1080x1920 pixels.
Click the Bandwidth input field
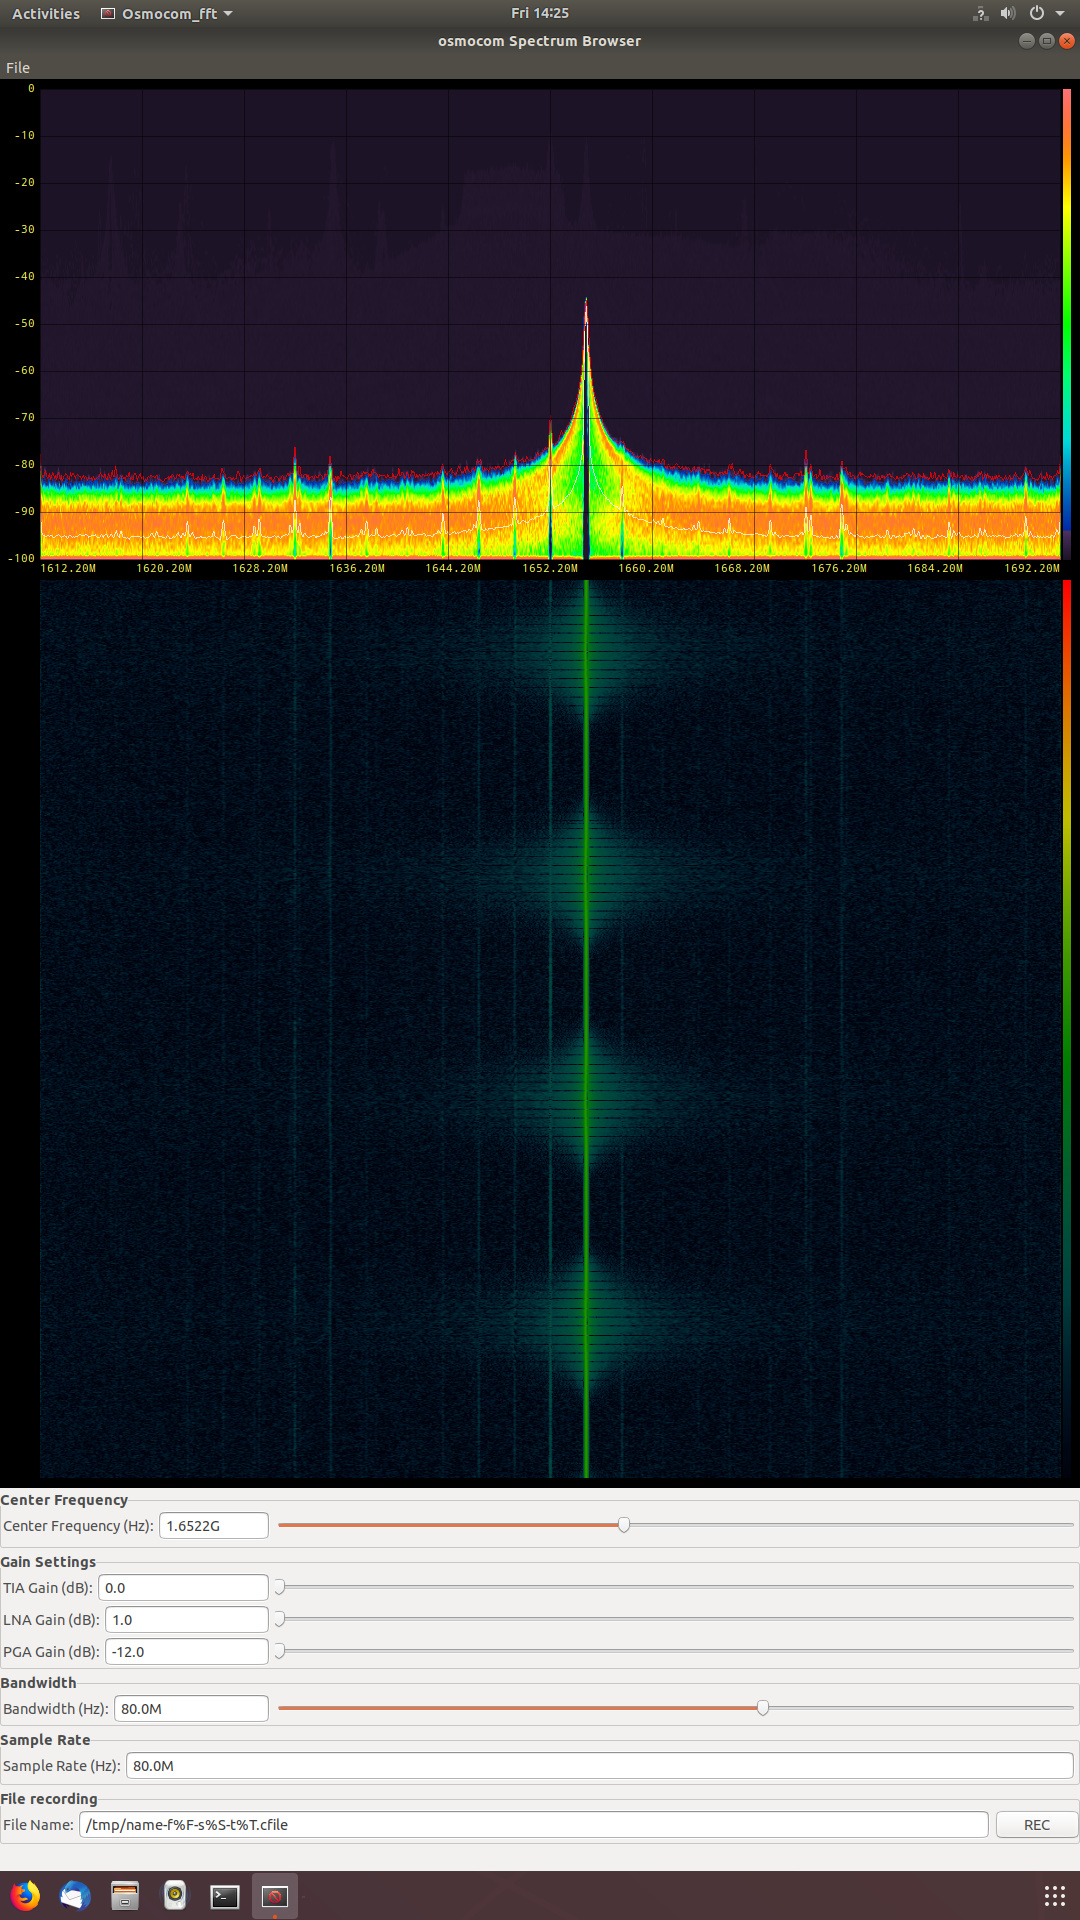pyautogui.click(x=191, y=1709)
